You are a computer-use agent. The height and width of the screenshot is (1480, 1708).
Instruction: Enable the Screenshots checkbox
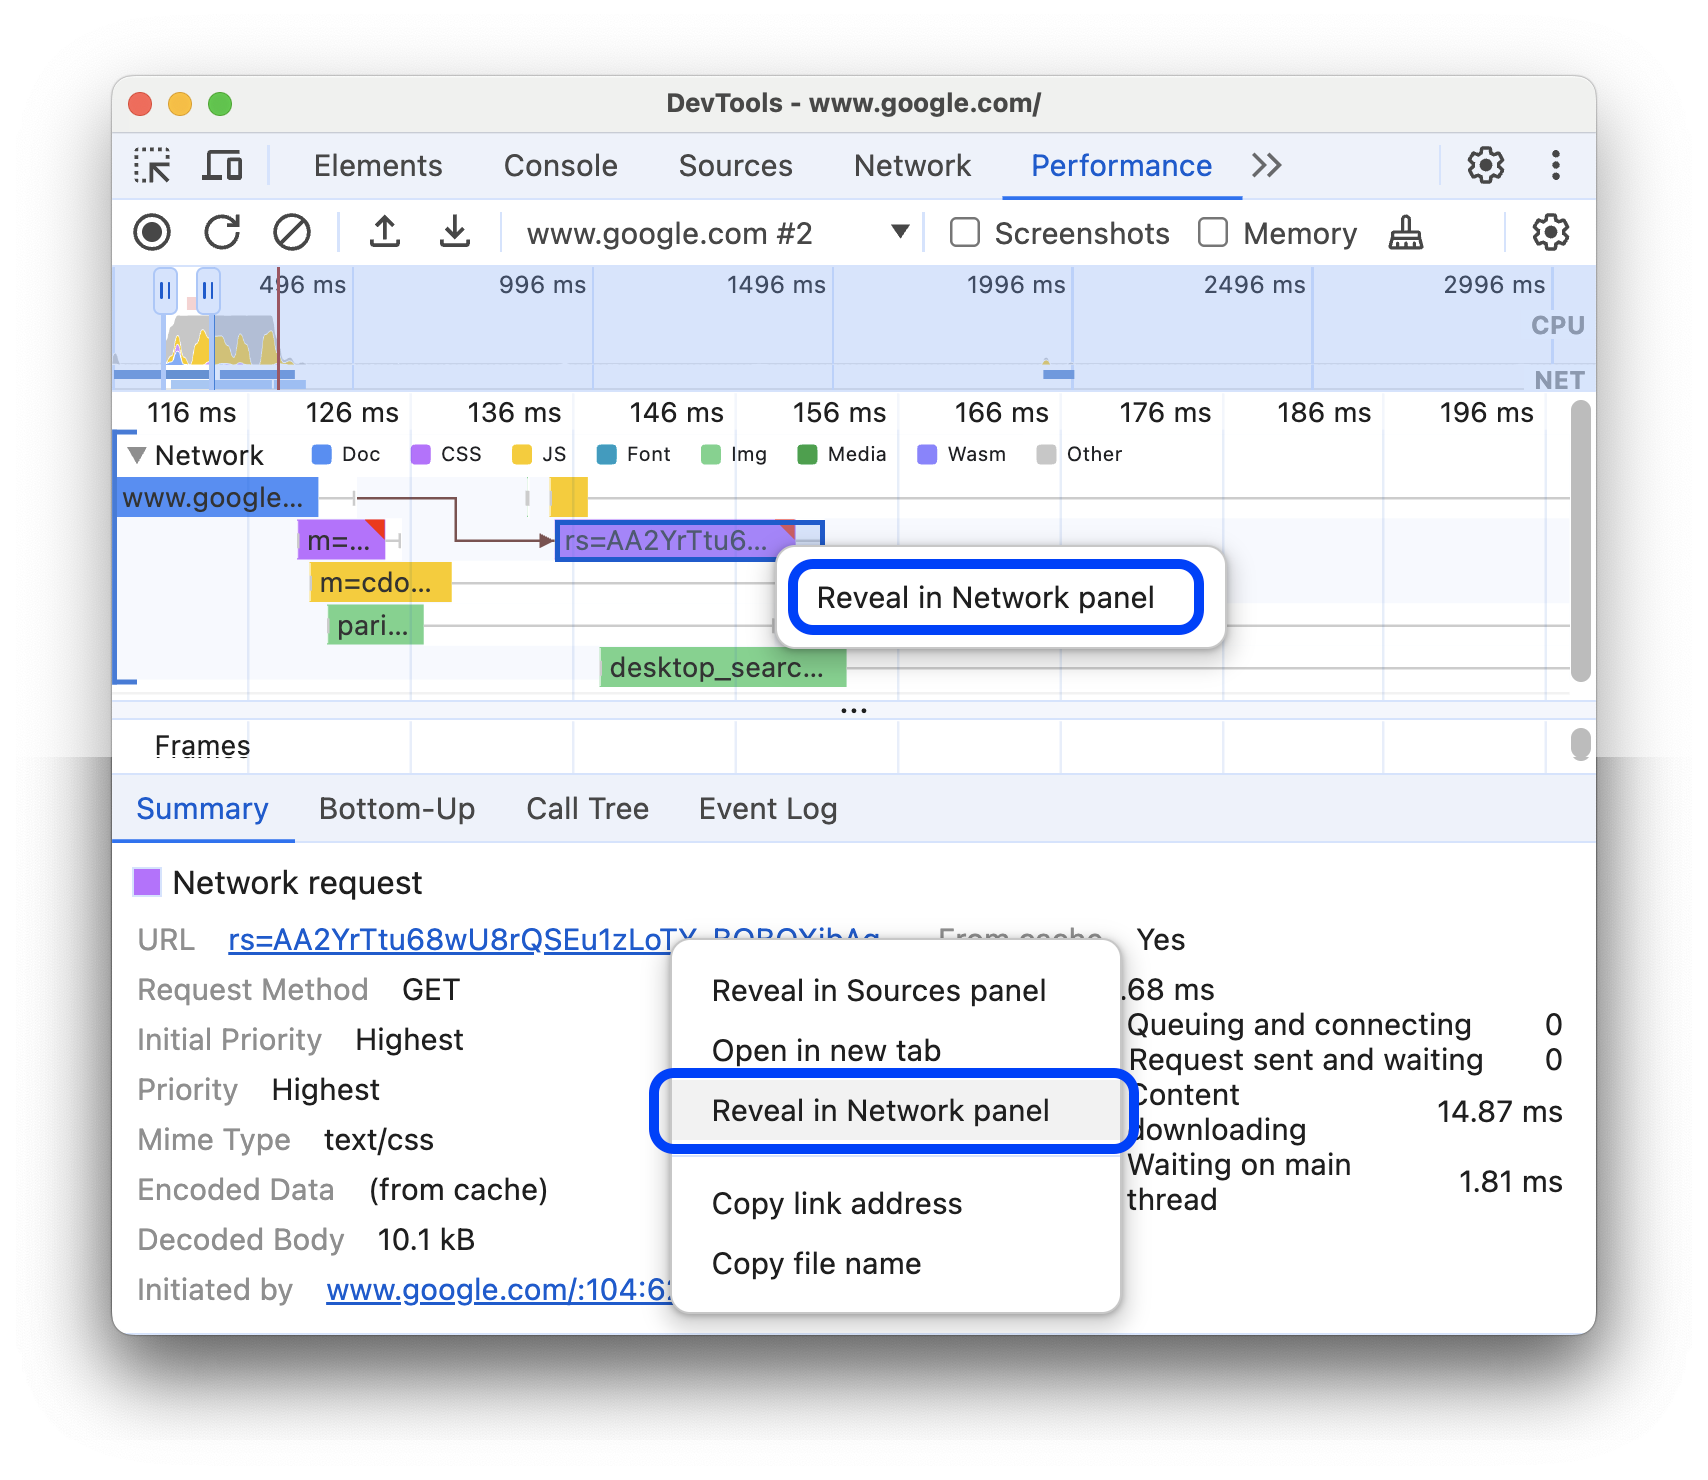(x=964, y=232)
